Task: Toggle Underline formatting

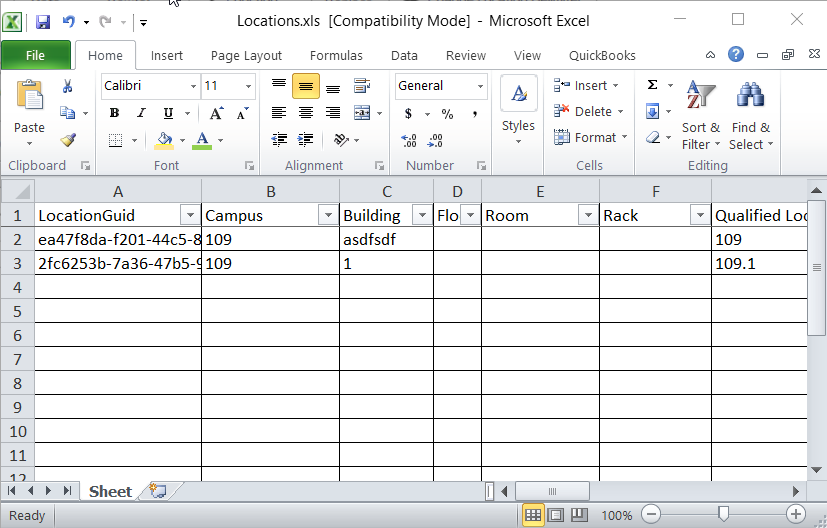Action: pos(168,113)
